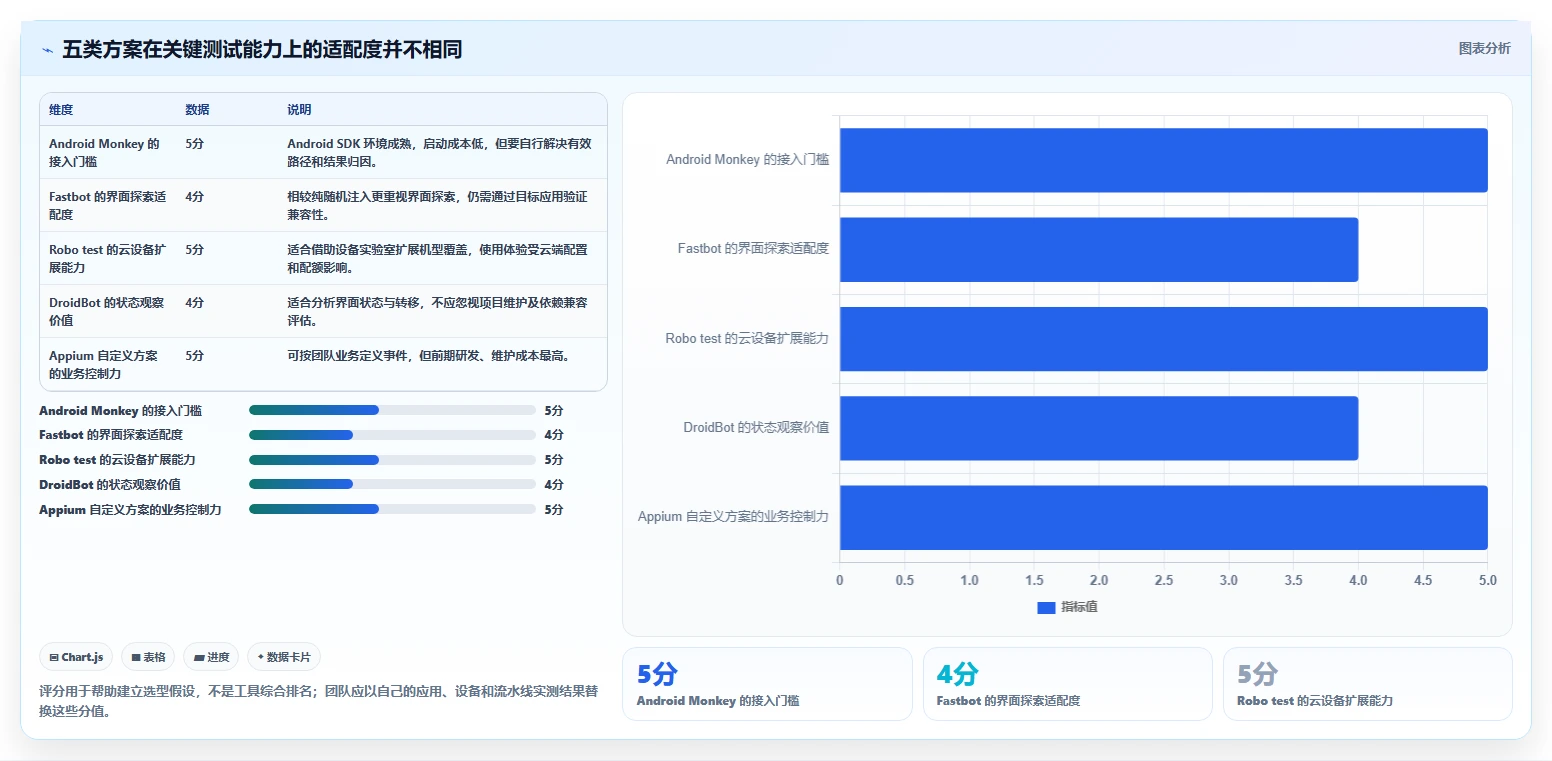Click description starting 适合分析界面状态与转移
The width and height of the screenshot is (1552, 761).
pyautogui.click(x=437, y=311)
